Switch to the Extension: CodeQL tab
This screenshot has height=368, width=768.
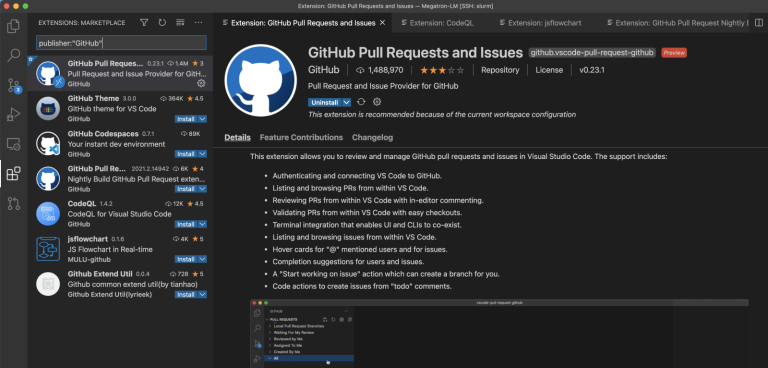(440, 23)
